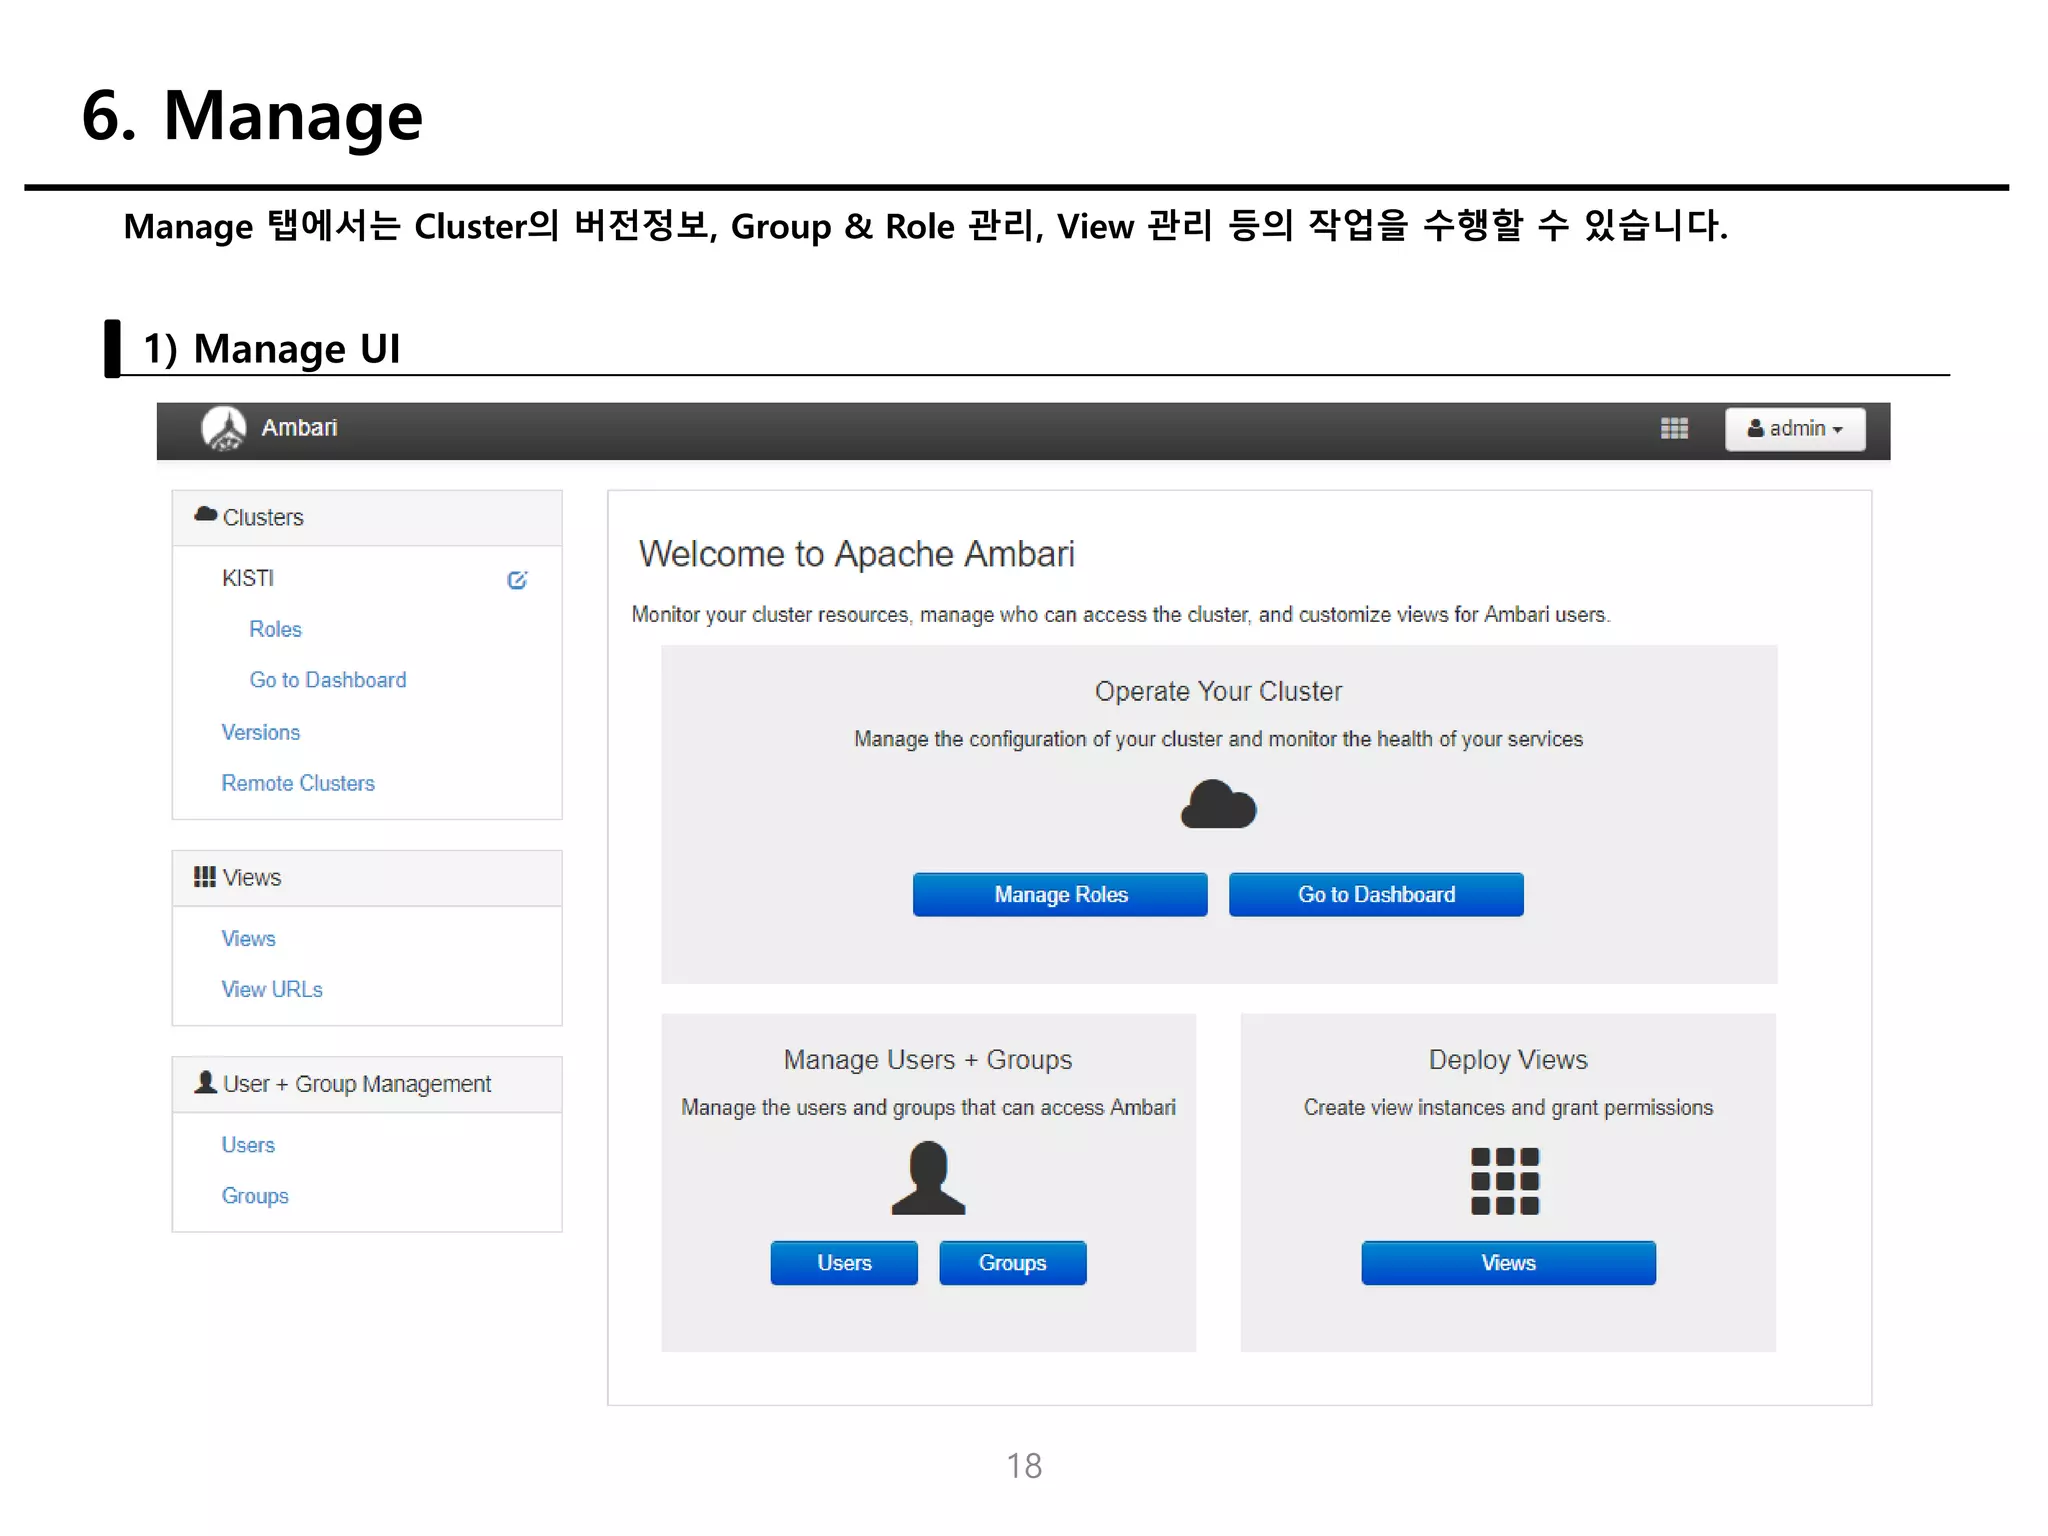The width and height of the screenshot is (2048, 1536).
Task: Open the Versions link
Action: click(260, 732)
